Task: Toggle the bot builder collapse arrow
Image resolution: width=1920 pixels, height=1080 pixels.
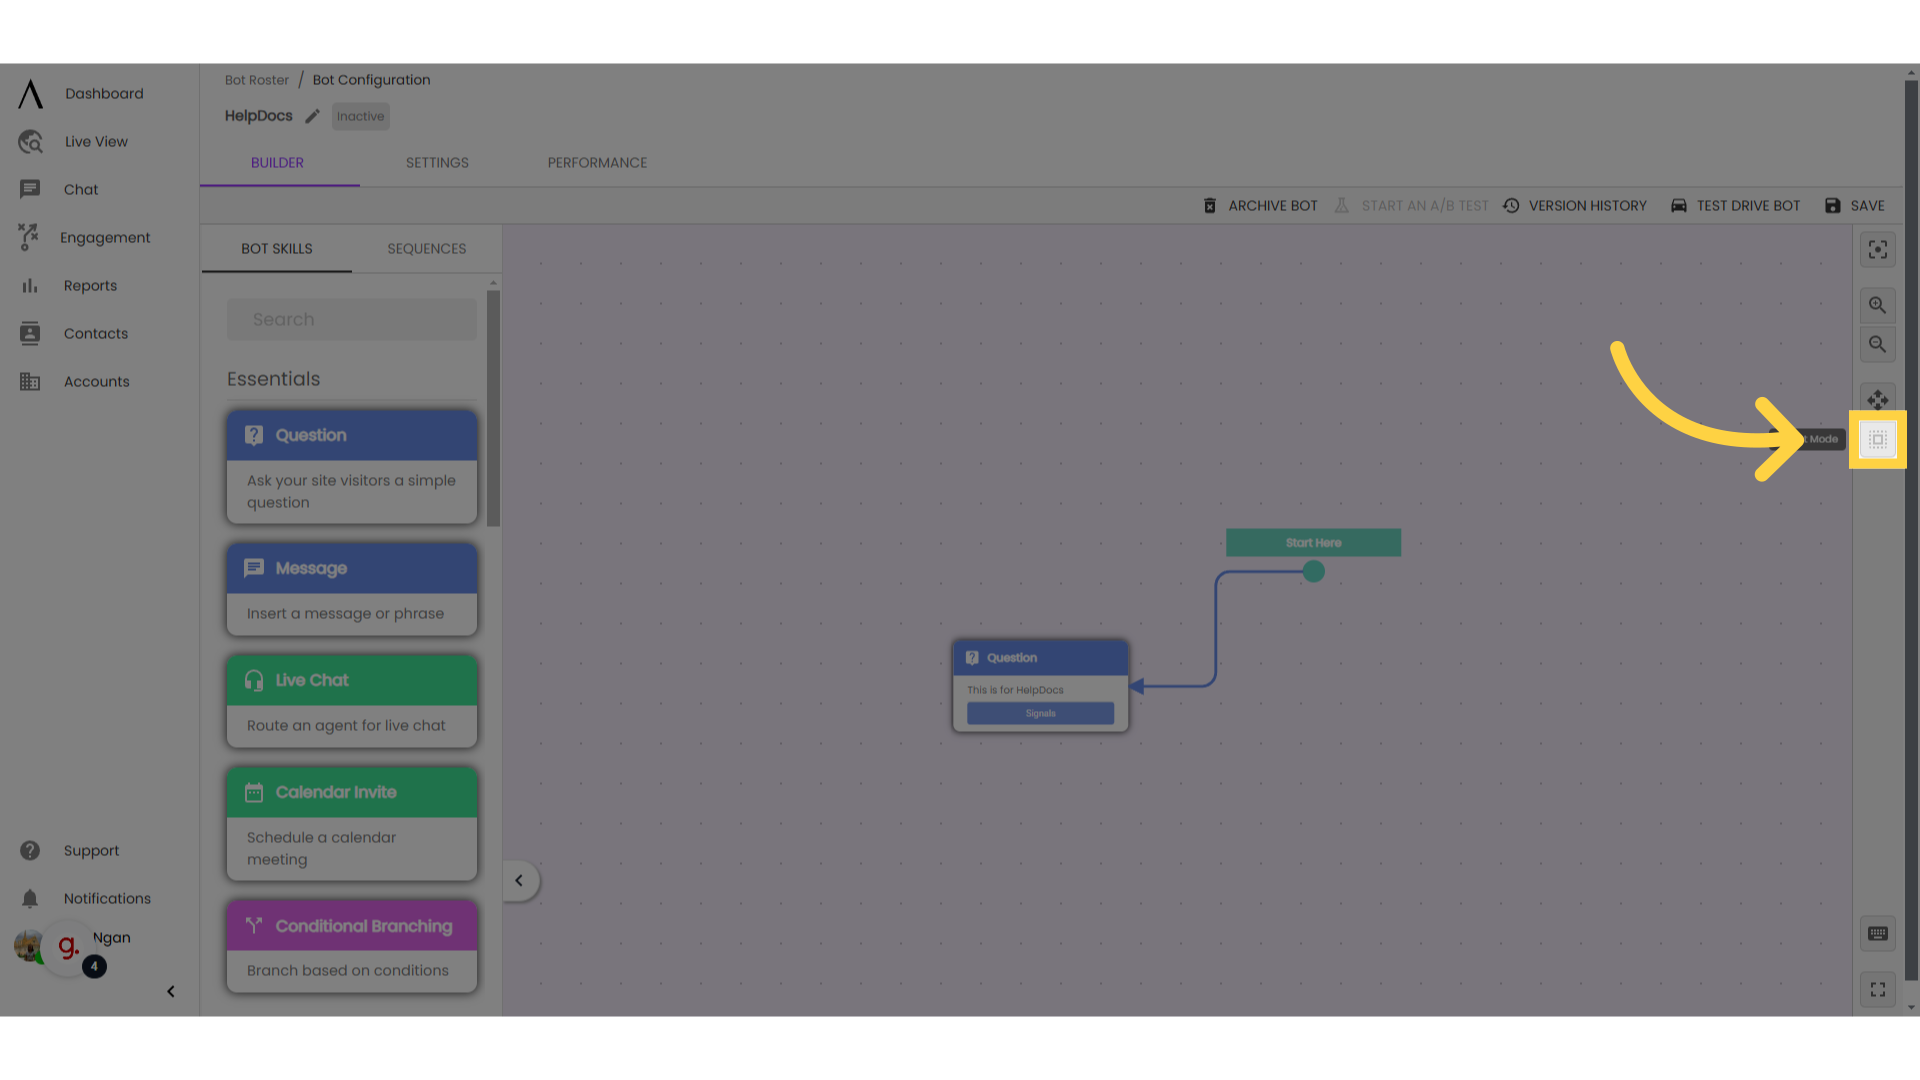Action: coord(518,881)
